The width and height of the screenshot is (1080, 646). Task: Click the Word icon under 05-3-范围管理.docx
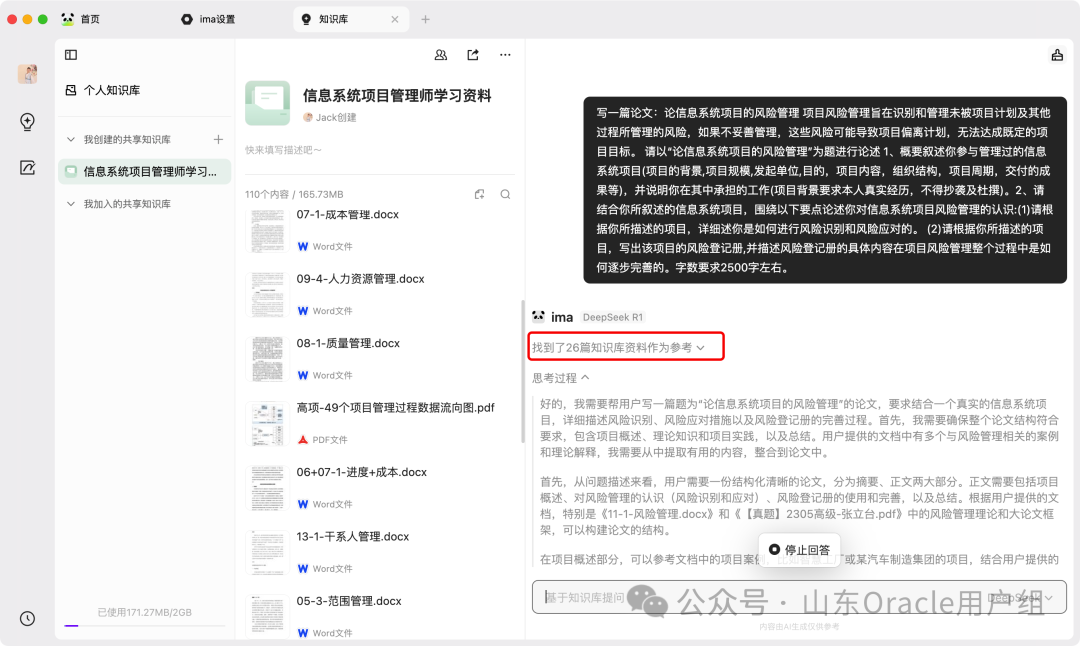point(302,633)
